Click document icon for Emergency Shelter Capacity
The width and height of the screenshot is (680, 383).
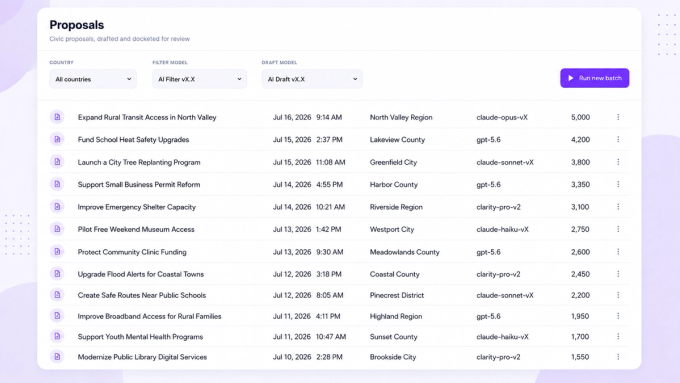point(57,206)
